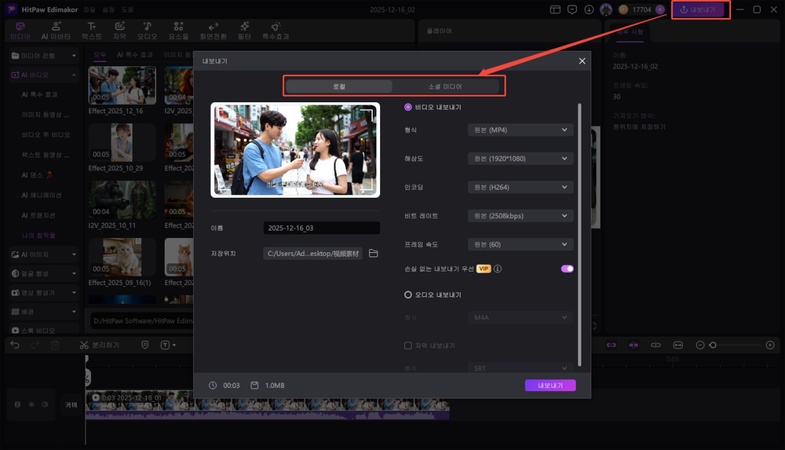Click the folder icon beside save location
The image size is (785, 450).
point(373,254)
